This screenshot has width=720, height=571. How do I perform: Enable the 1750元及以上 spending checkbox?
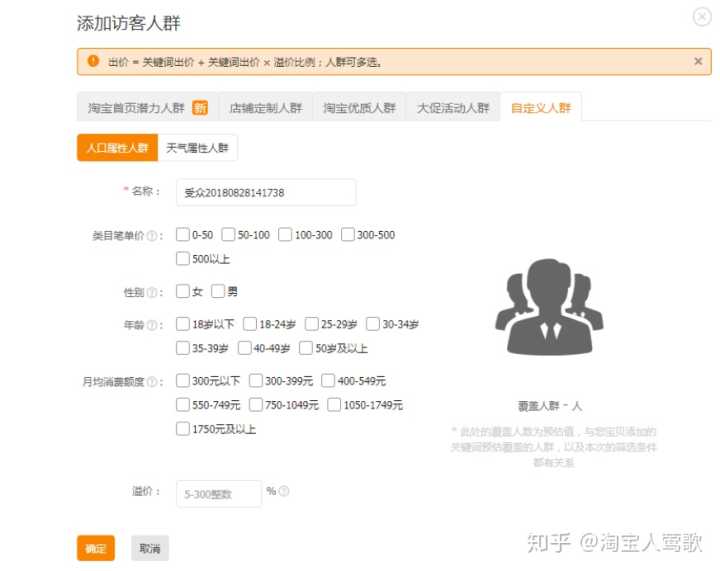coord(182,429)
